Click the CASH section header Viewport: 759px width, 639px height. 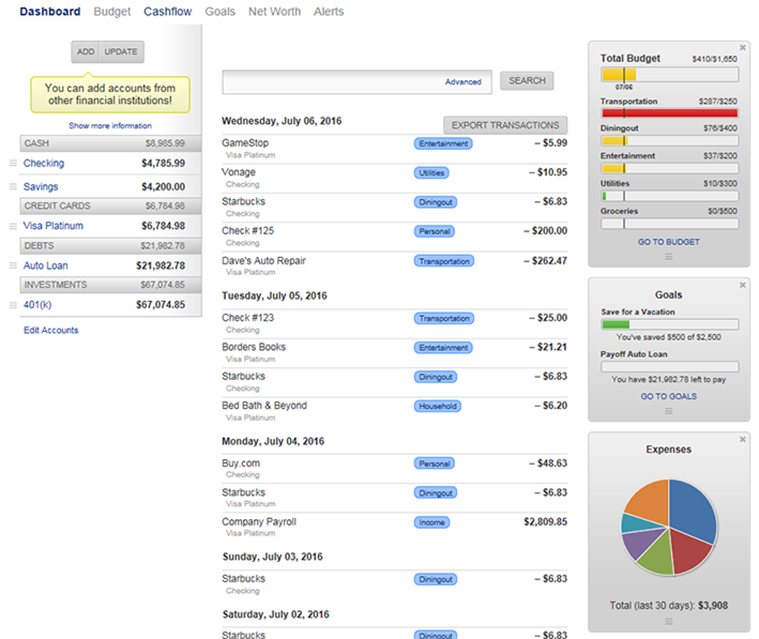point(110,144)
